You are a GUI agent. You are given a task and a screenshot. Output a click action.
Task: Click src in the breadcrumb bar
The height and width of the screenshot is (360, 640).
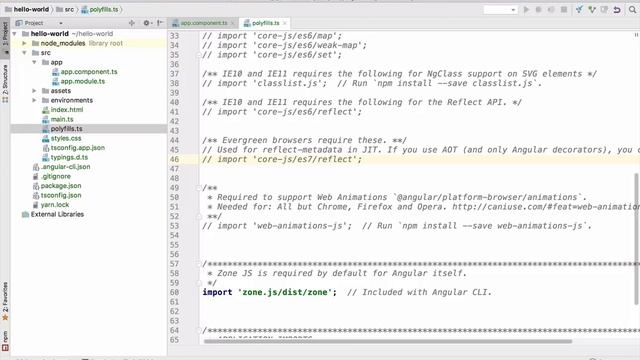click(65, 9)
